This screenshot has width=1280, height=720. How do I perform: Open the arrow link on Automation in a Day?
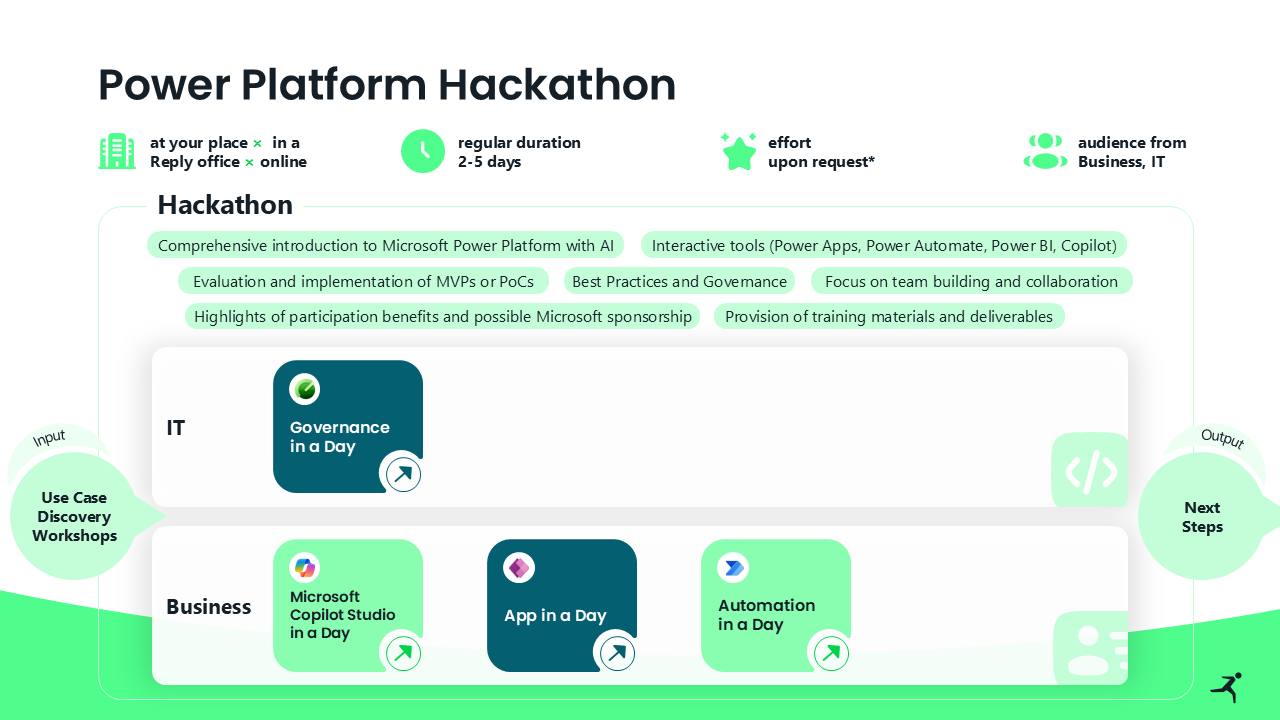point(831,654)
